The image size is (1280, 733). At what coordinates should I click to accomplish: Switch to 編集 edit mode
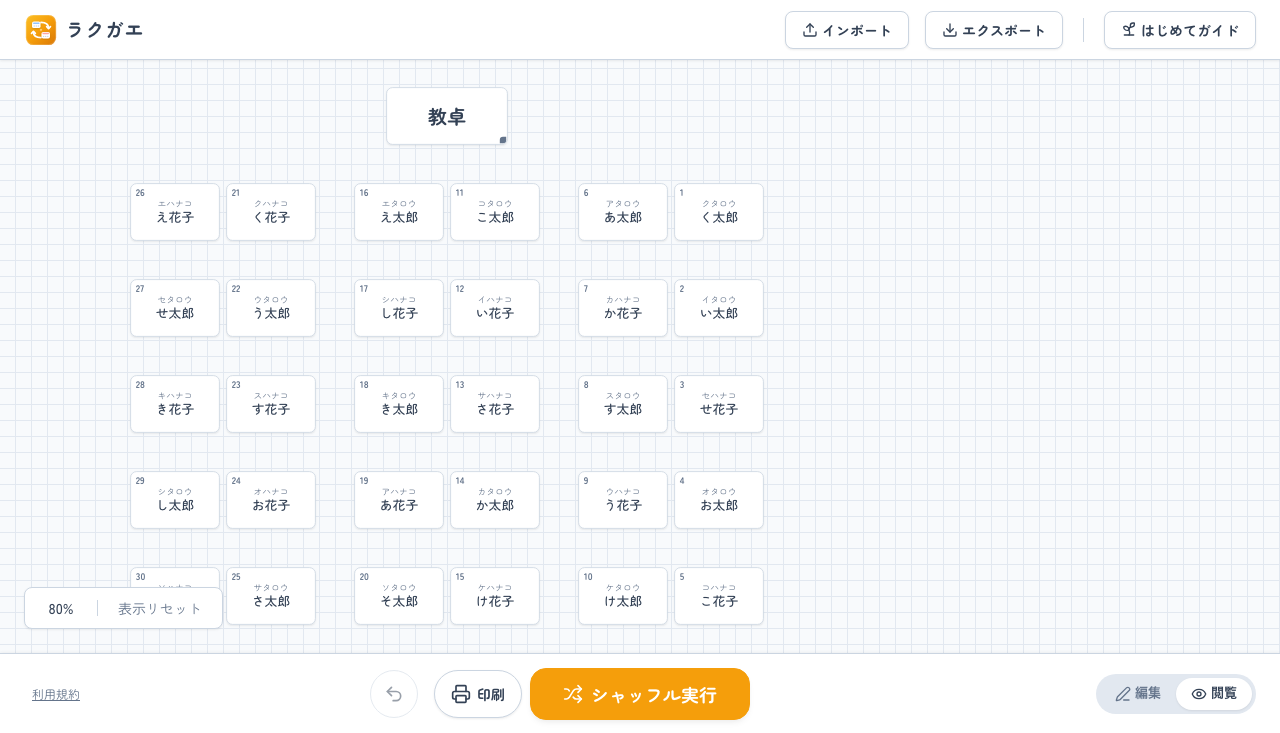click(1138, 693)
